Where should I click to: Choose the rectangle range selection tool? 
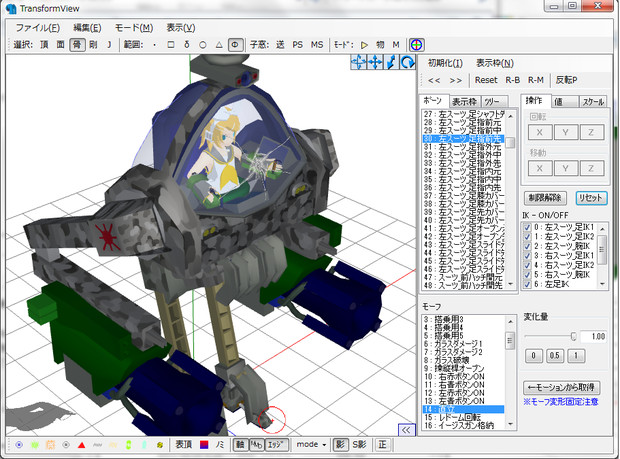click(171, 45)
